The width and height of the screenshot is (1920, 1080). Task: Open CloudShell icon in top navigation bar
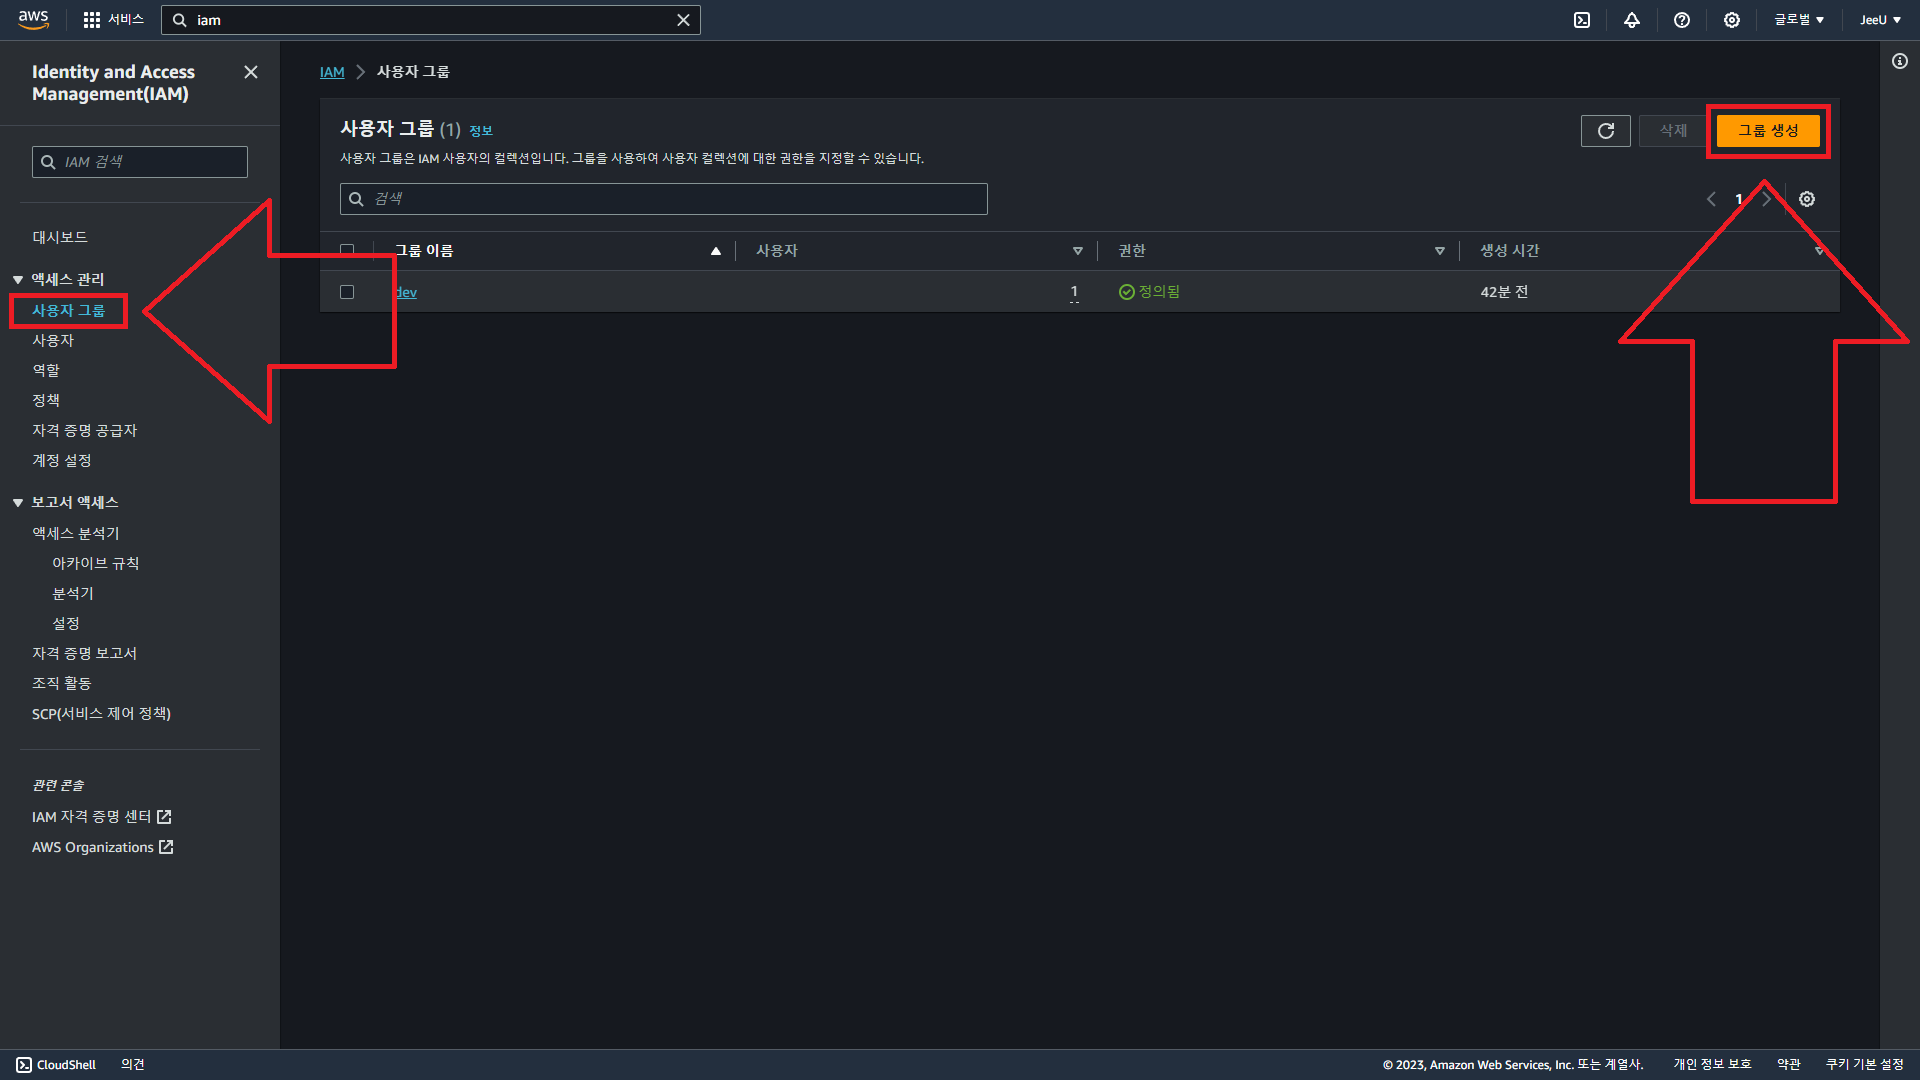1582,20
